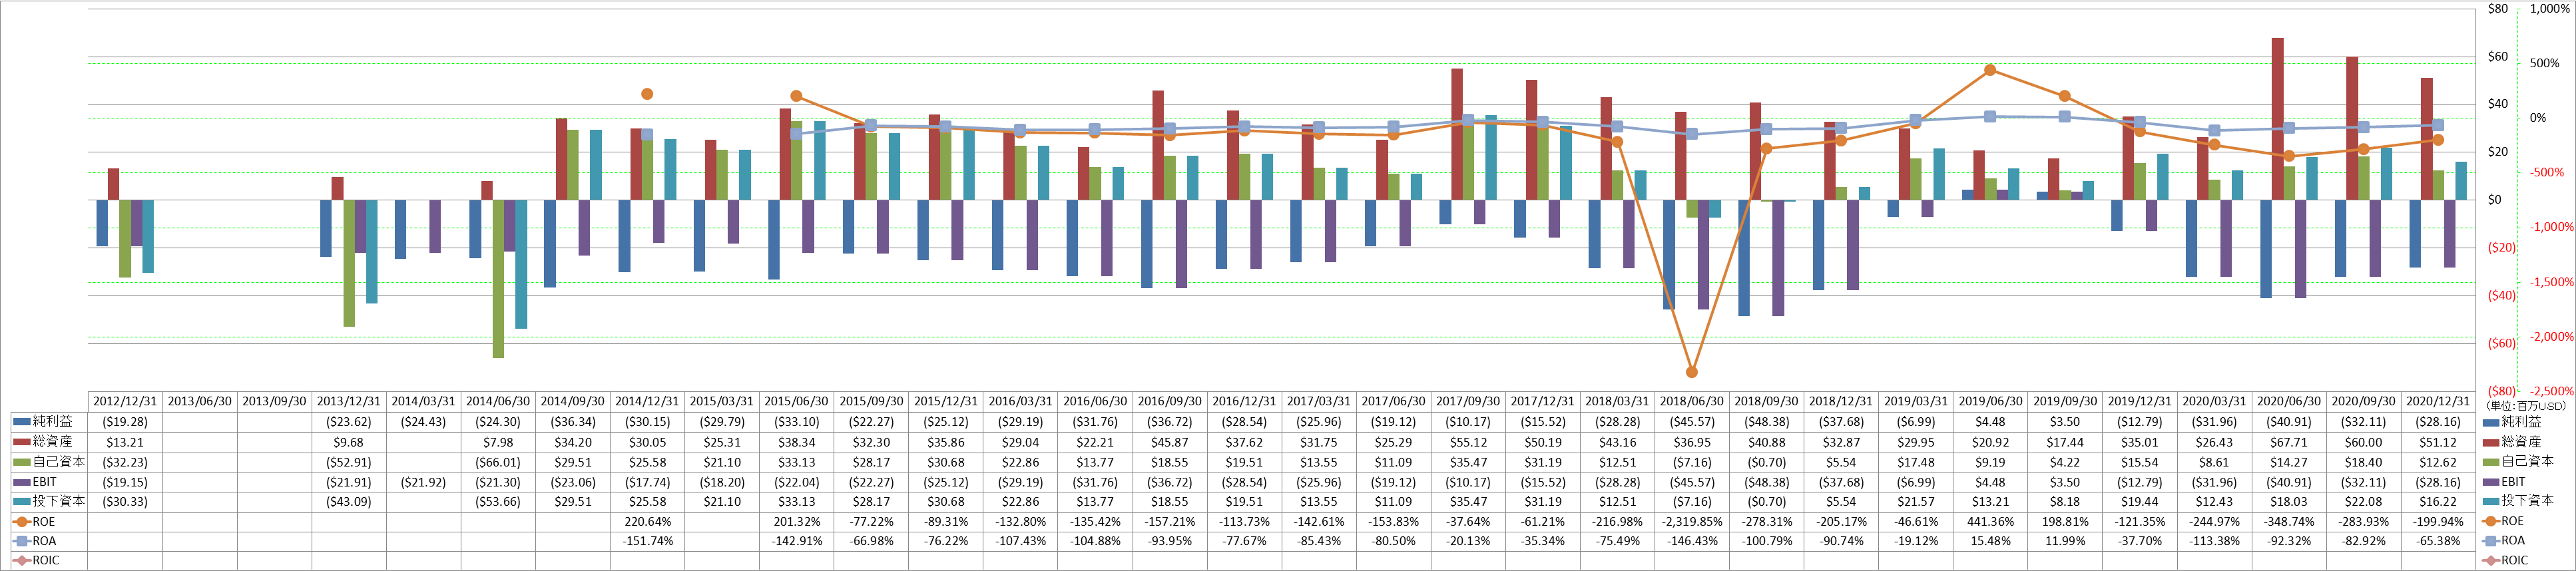Click the $0 label on the right axis

2495,200
